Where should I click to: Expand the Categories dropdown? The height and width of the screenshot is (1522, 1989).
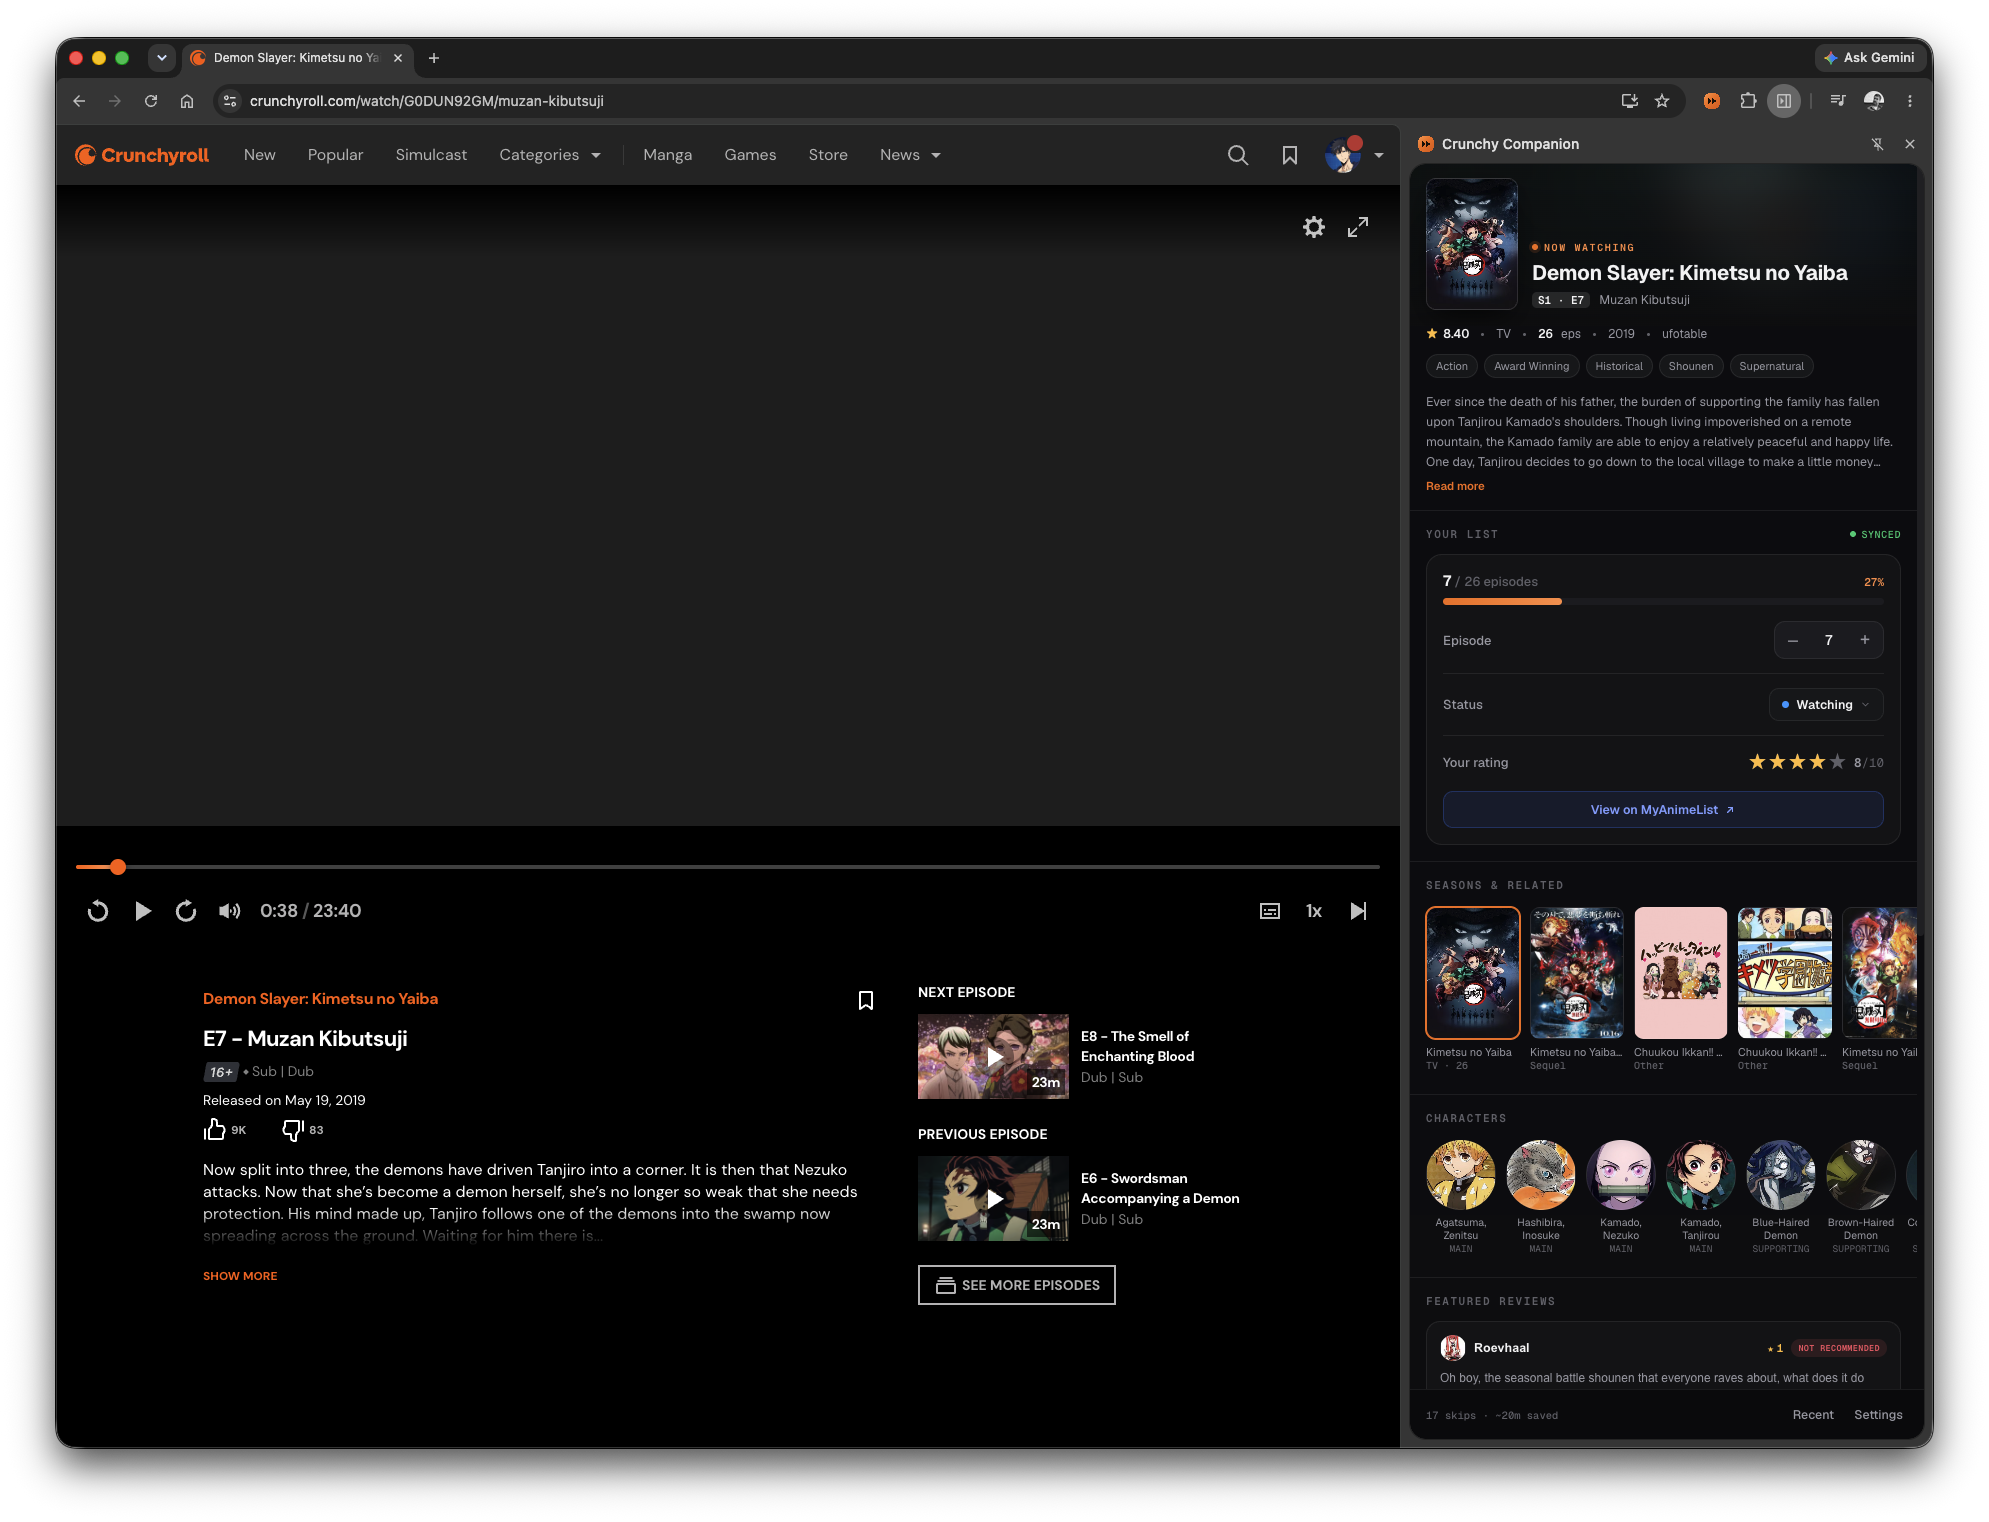550,155
